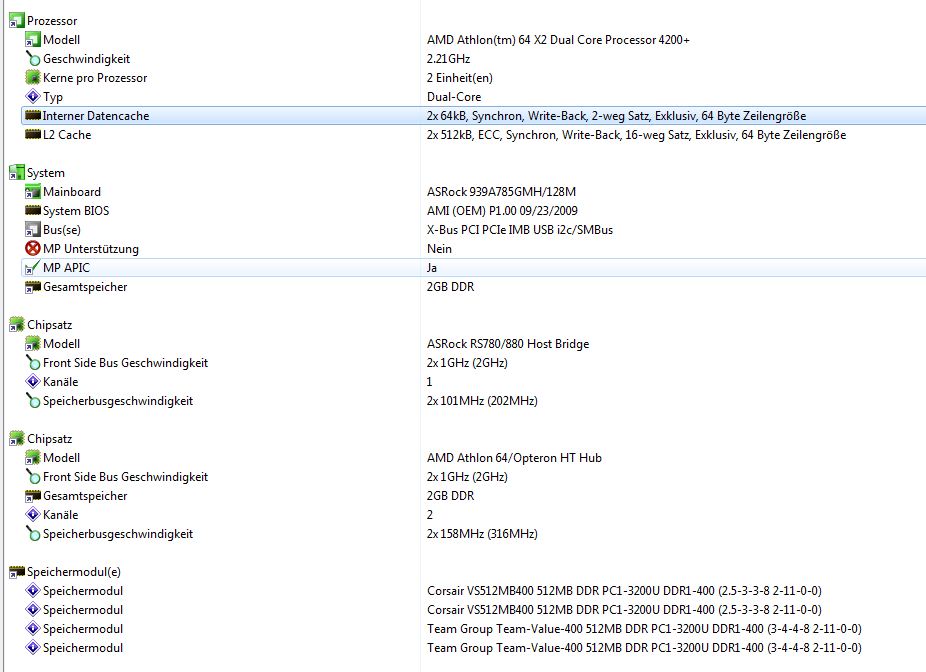Screen dimensions: 926x672
Task: Click the System BIOS memory chip icon
Action: point(33,211)
